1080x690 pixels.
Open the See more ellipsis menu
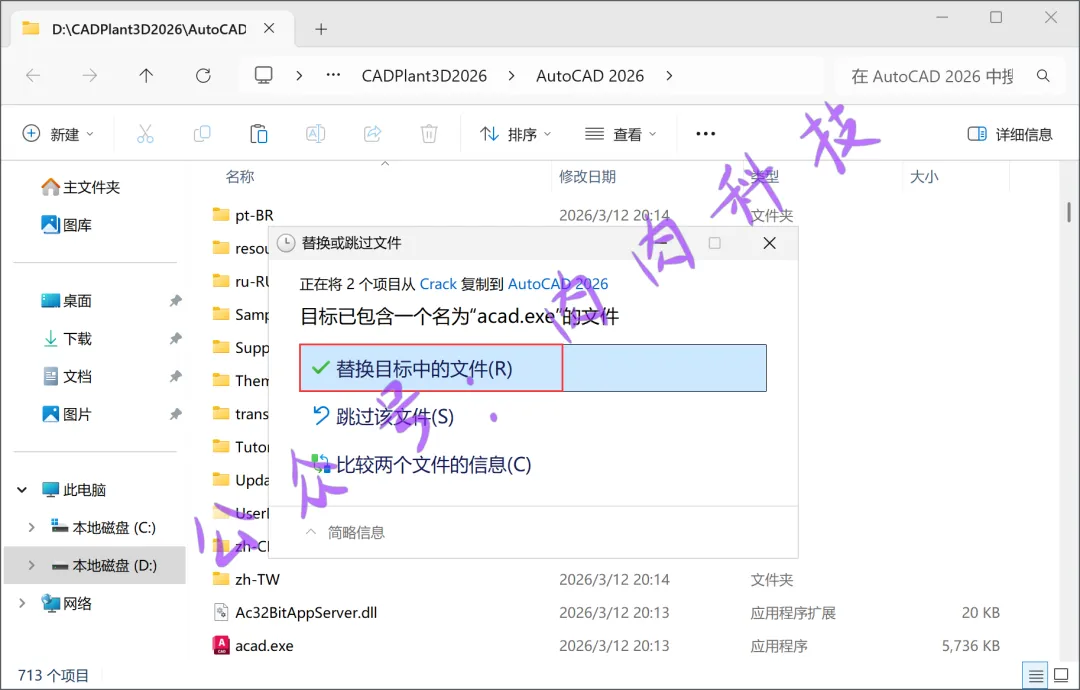click(705, 134)
